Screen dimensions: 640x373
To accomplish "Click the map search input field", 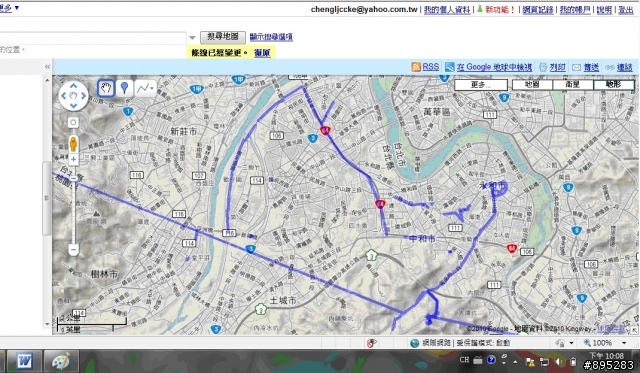I will coord(93,38).
